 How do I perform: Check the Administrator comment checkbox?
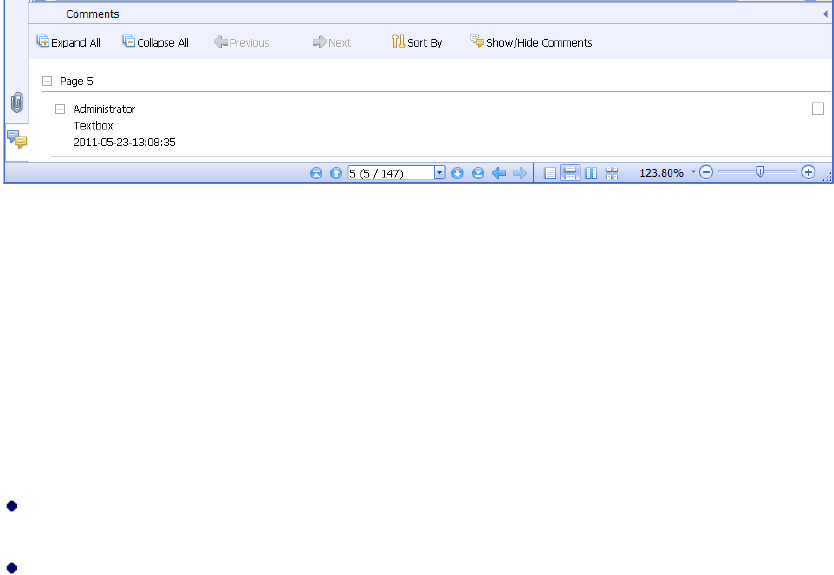pos(818,109)
